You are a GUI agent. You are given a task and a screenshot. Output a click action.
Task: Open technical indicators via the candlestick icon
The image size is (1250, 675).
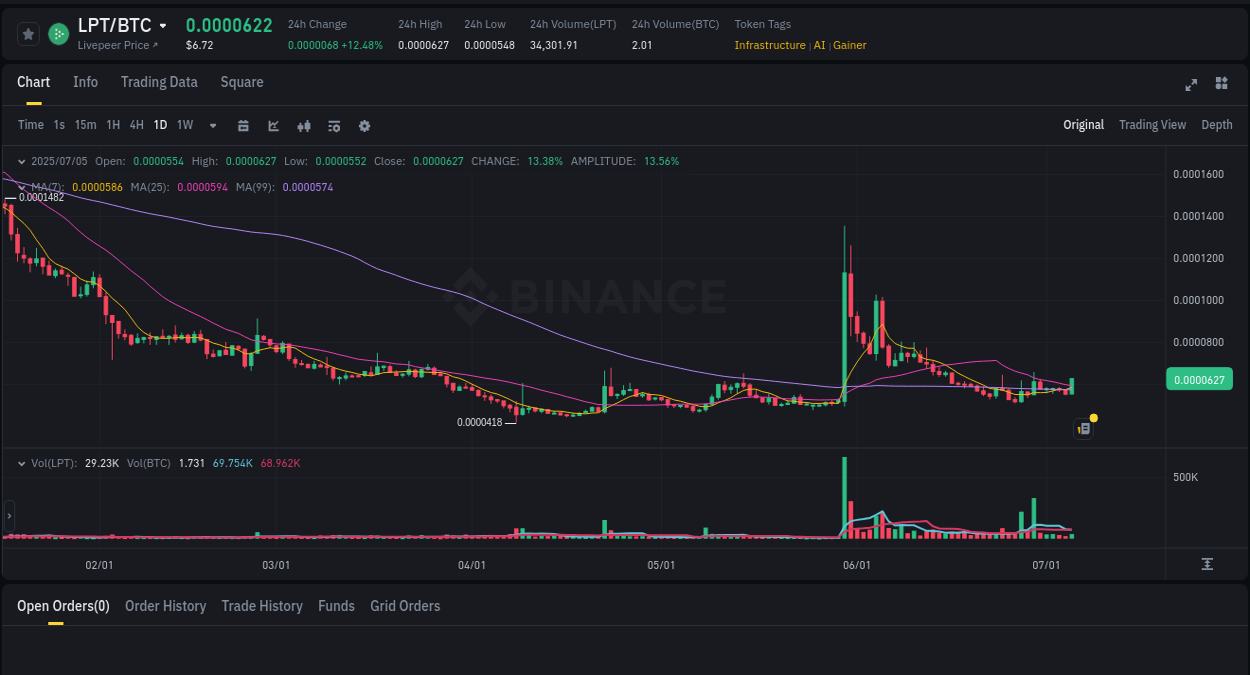coord(304,125)
